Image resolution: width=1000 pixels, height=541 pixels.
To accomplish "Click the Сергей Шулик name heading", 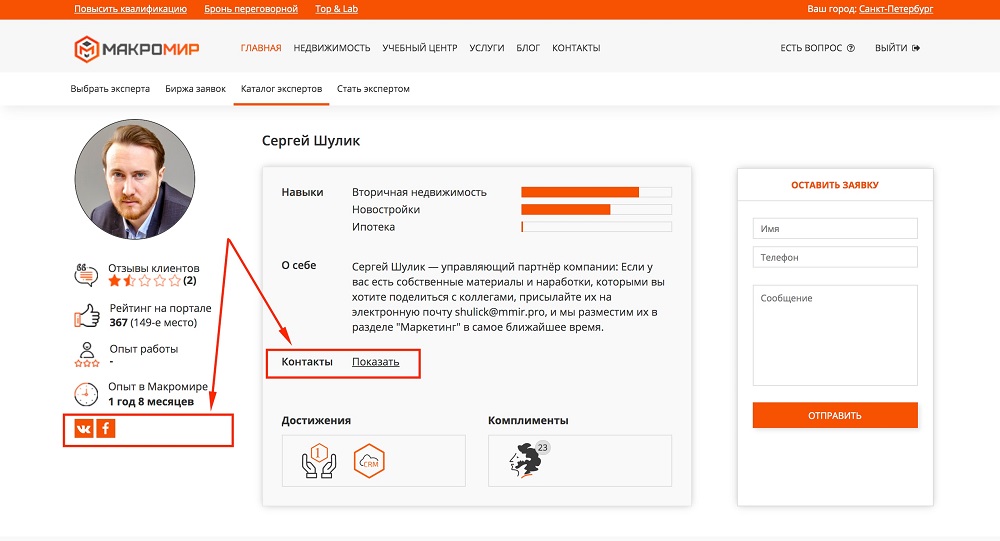I will [311, 141].
